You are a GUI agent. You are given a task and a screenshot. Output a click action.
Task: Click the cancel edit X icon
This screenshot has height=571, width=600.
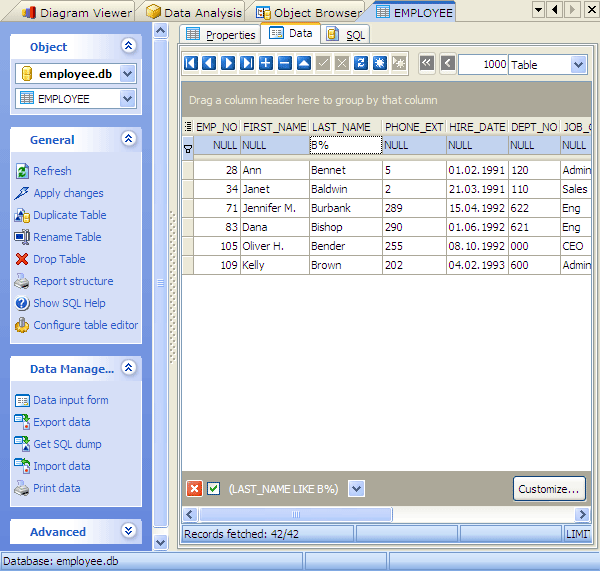342,63
